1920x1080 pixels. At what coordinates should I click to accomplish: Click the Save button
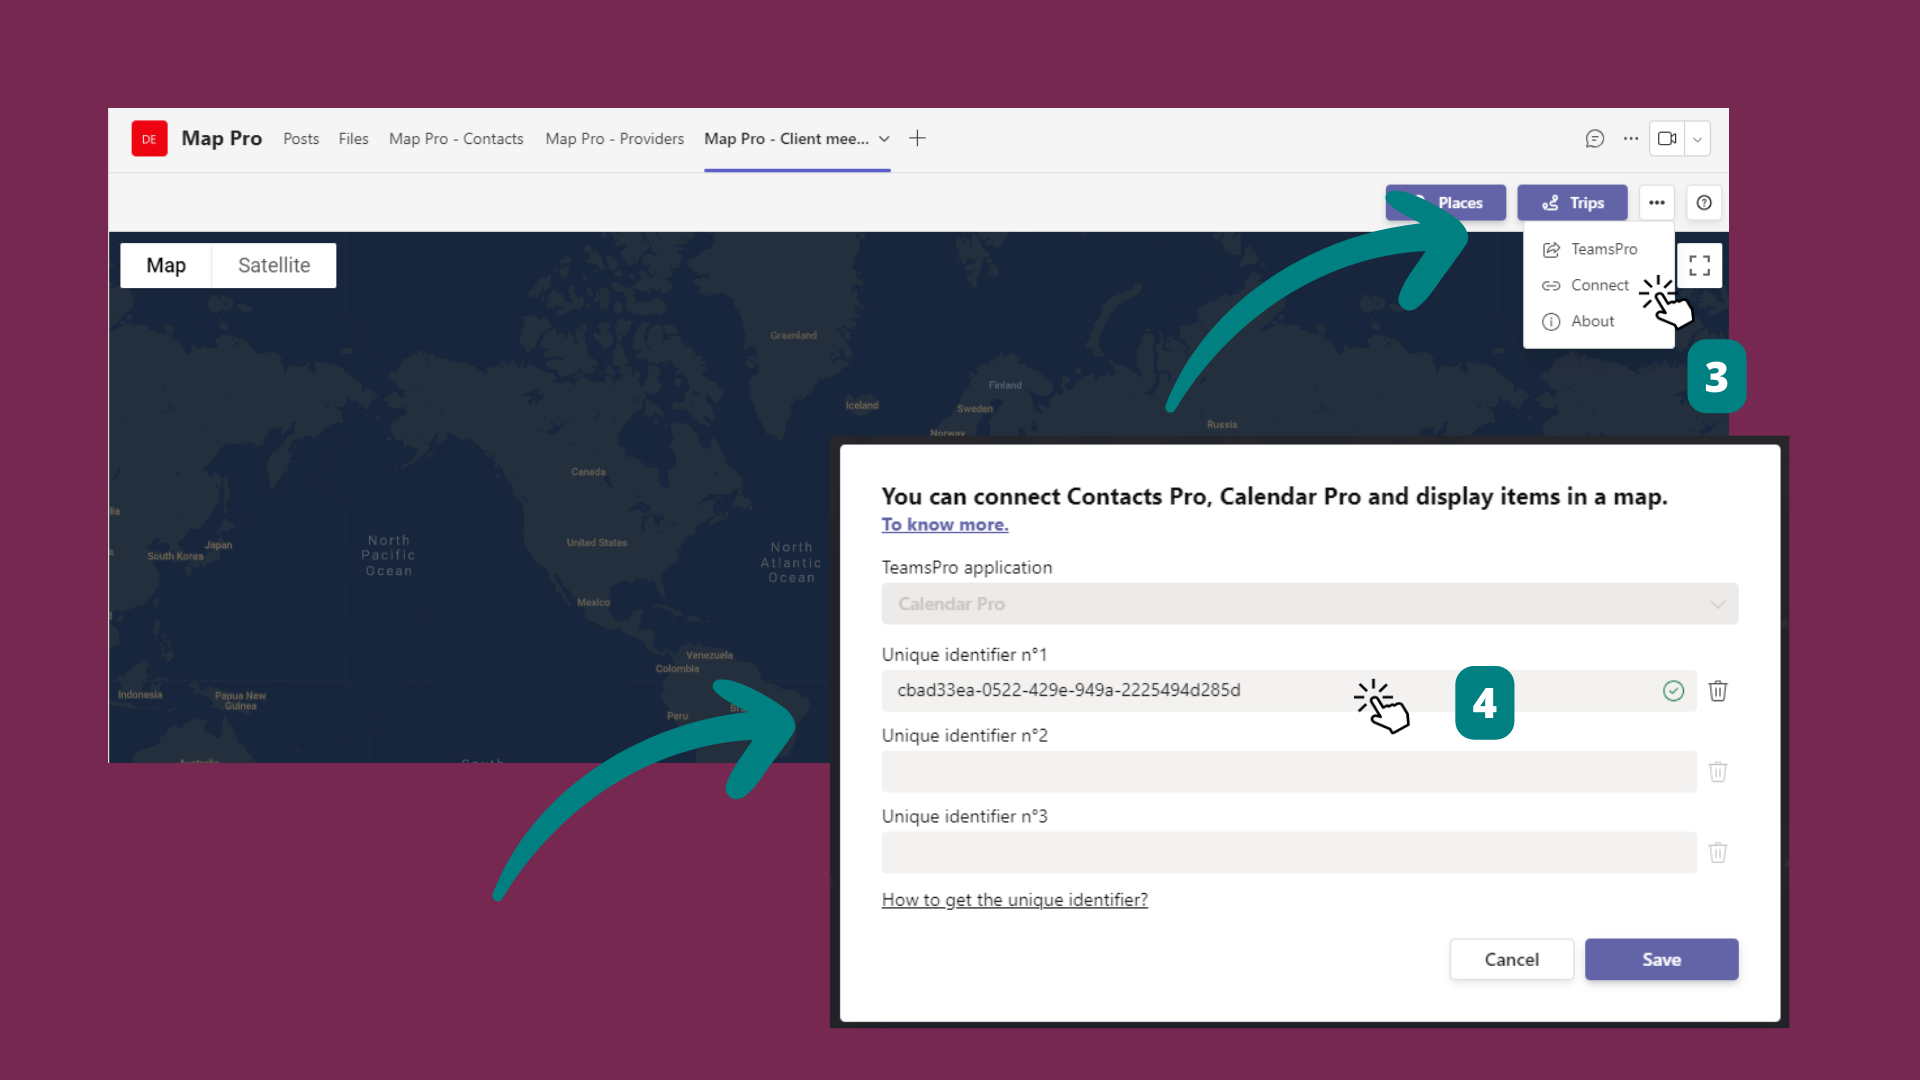tap(1662, 960)
